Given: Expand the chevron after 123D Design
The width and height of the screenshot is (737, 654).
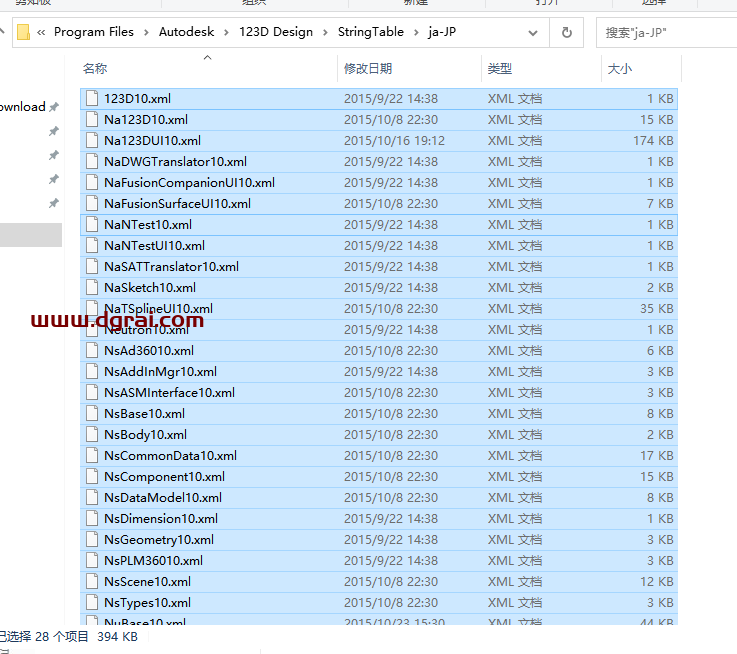Looking at the screenshot, I should 325,32.
